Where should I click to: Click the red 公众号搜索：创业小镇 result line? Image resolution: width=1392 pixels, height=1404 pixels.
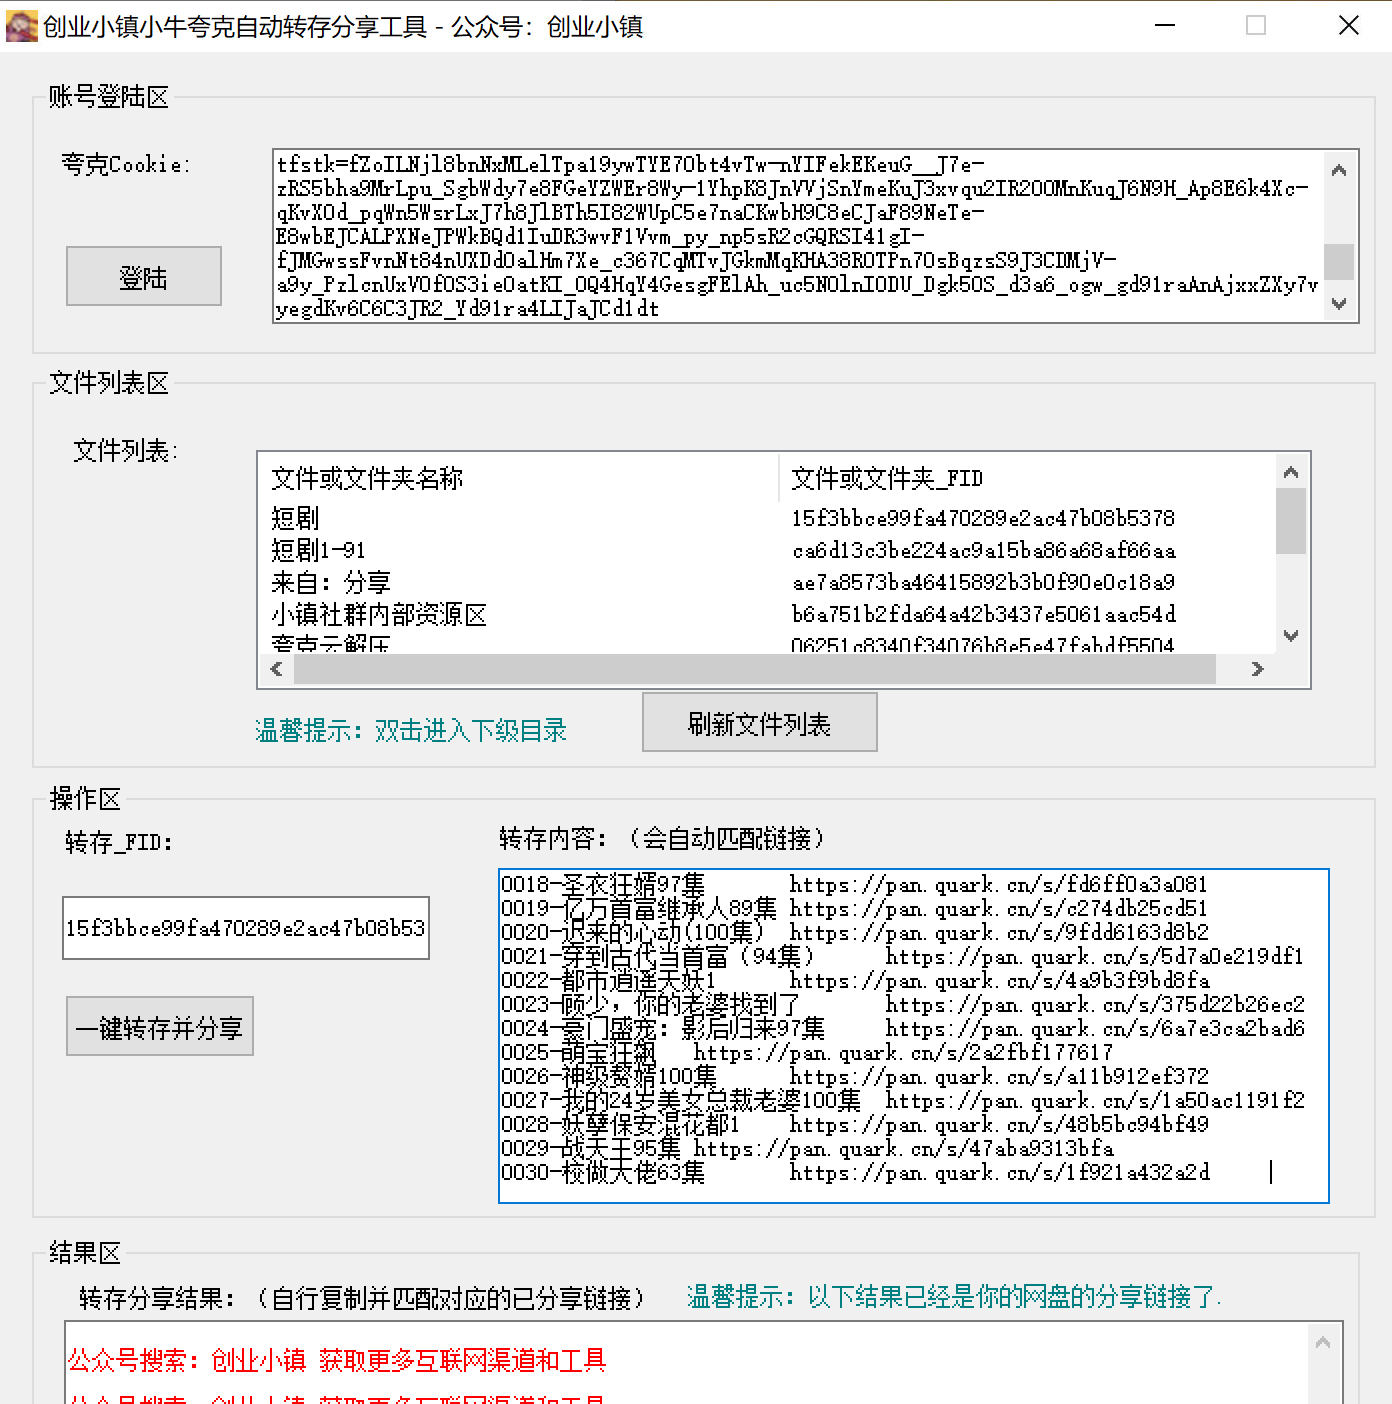[337, 1361]
